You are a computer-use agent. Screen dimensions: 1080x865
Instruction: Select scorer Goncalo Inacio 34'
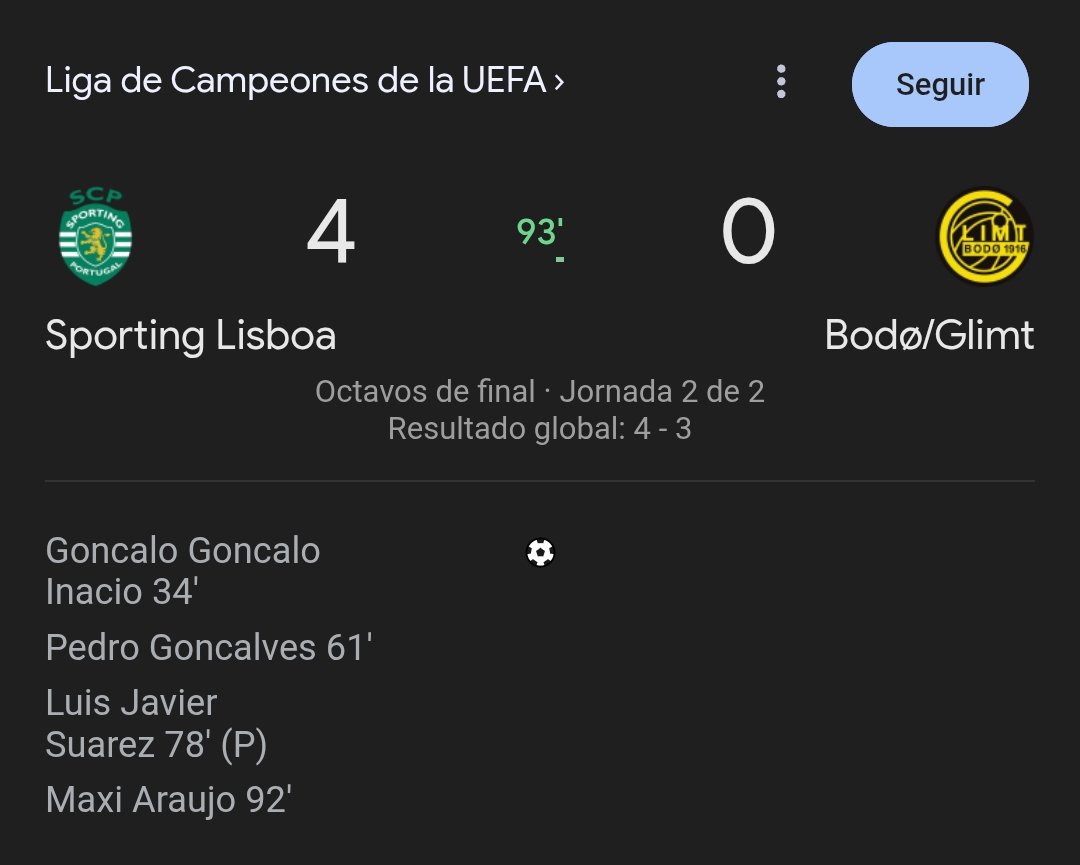point(183,571)
